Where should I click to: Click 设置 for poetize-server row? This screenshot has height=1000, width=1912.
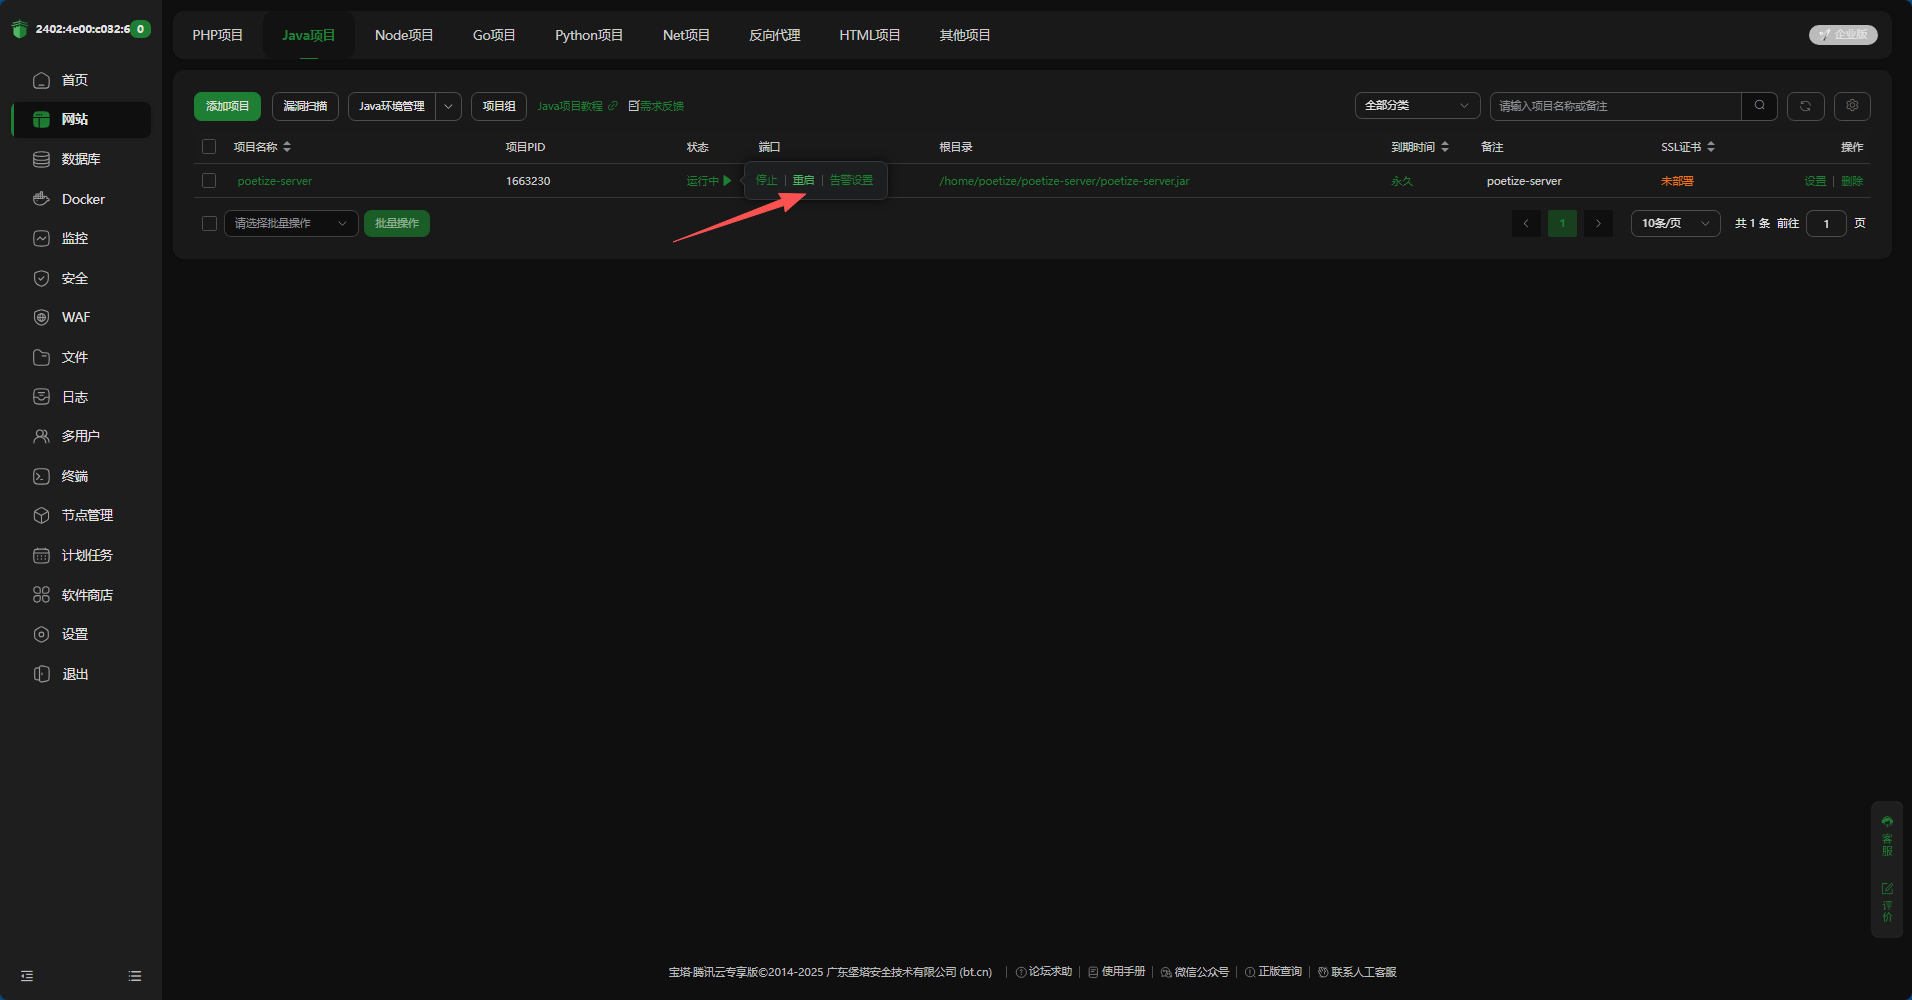1815,181
